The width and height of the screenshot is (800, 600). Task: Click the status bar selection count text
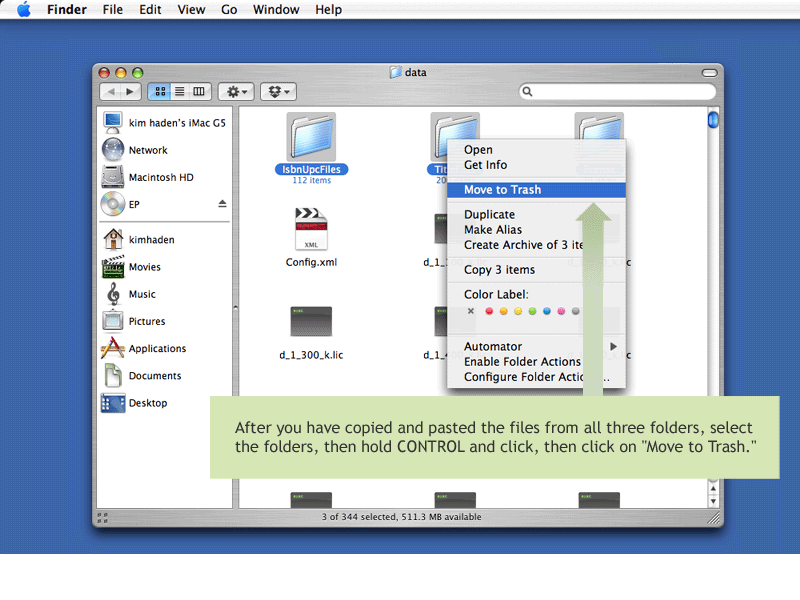402,517
